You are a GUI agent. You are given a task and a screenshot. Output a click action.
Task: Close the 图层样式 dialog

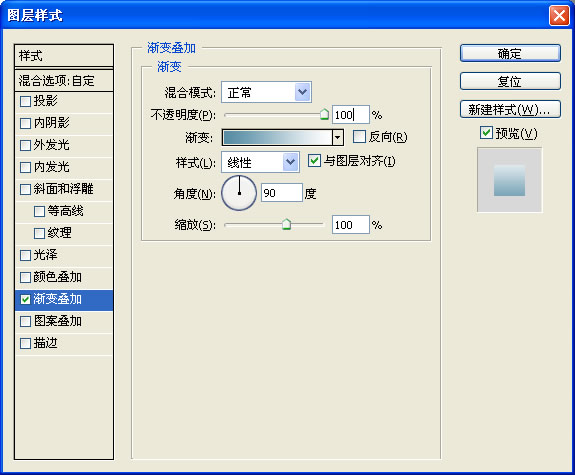click(x=559, y=16)
